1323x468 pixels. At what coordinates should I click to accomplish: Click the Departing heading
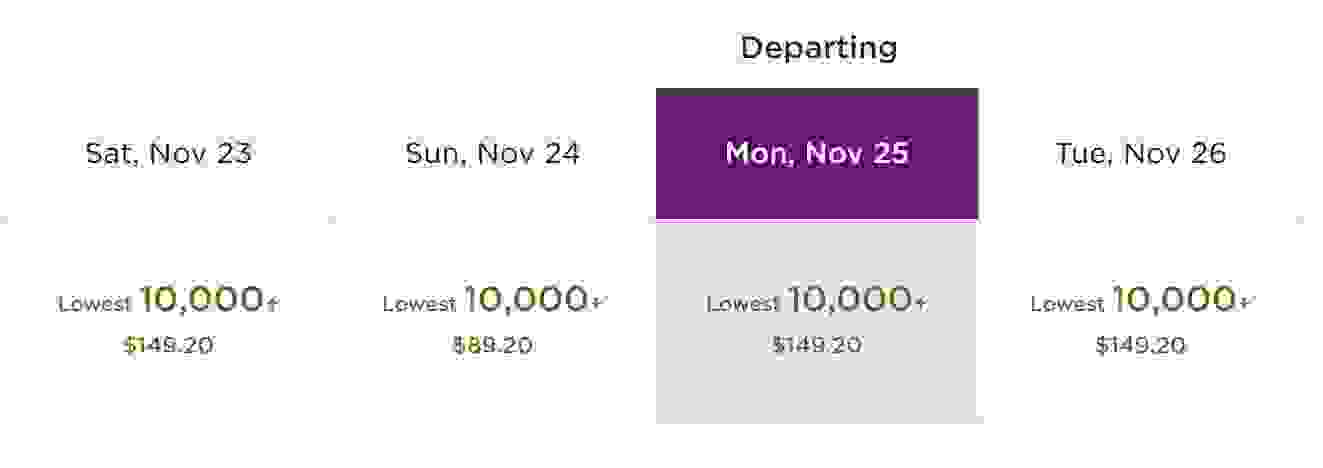coord(818,49)
